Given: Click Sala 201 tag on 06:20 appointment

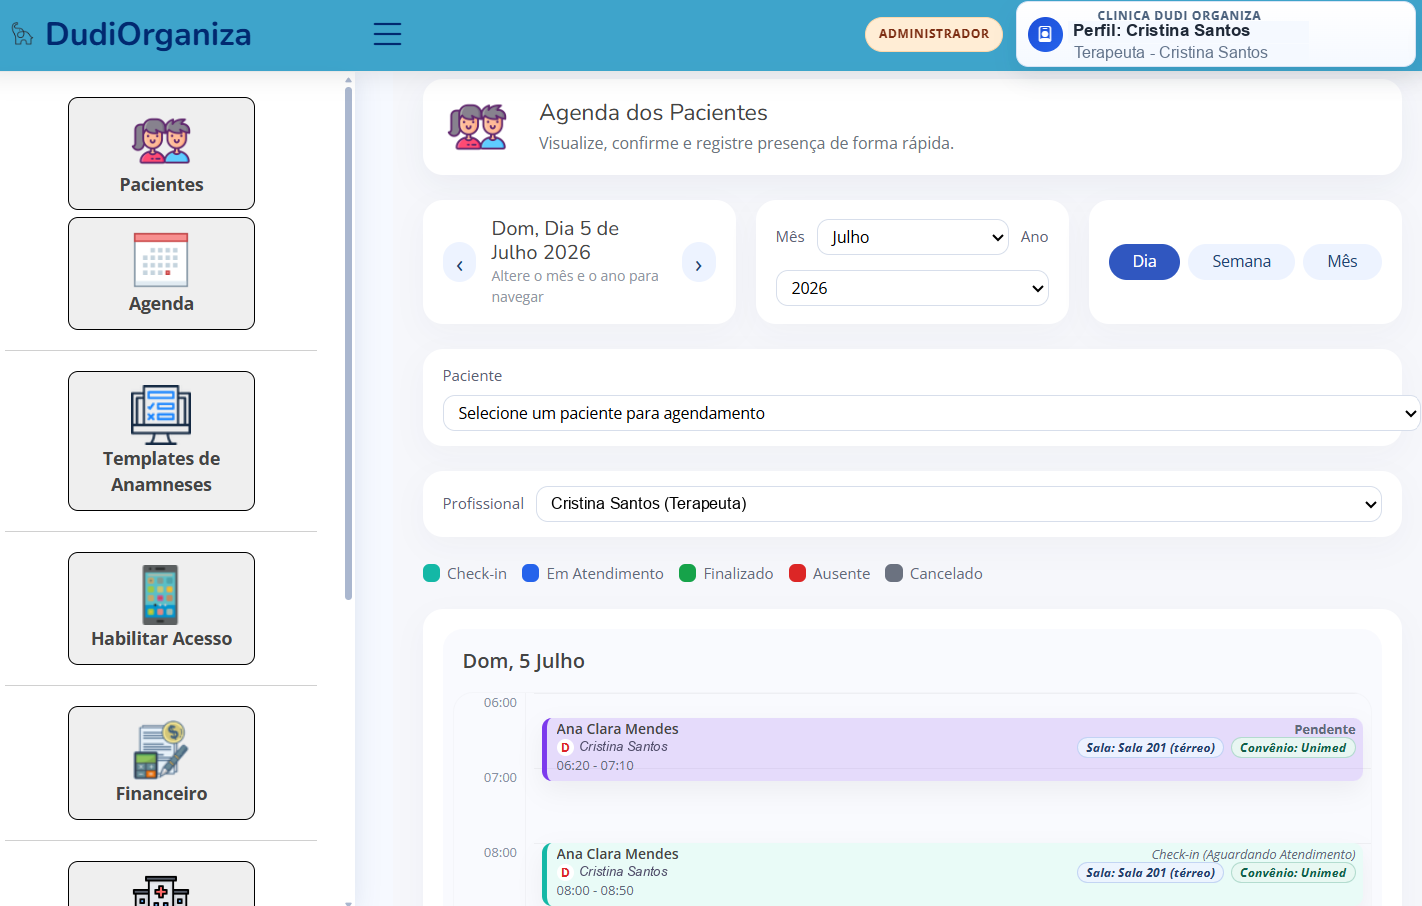Looking at the screenshot, I should tap(1150, 748).
